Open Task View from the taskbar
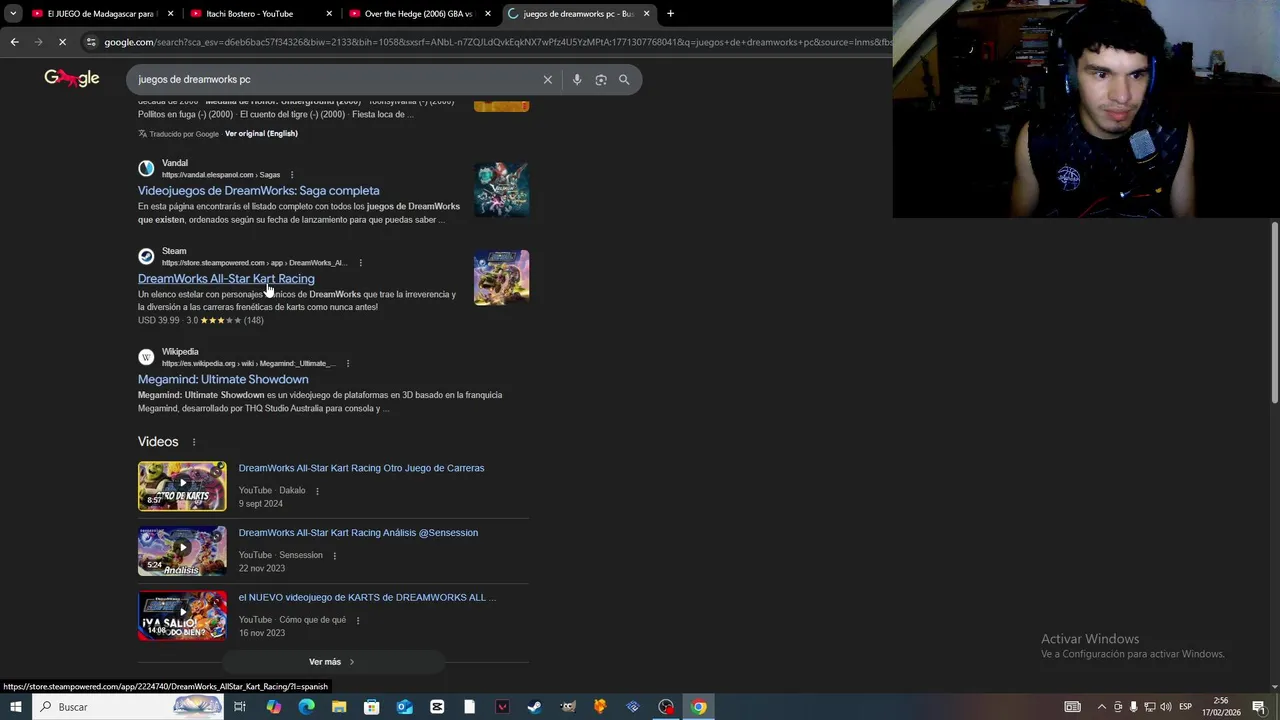The image size is (1280, 720). pos(240,707)
